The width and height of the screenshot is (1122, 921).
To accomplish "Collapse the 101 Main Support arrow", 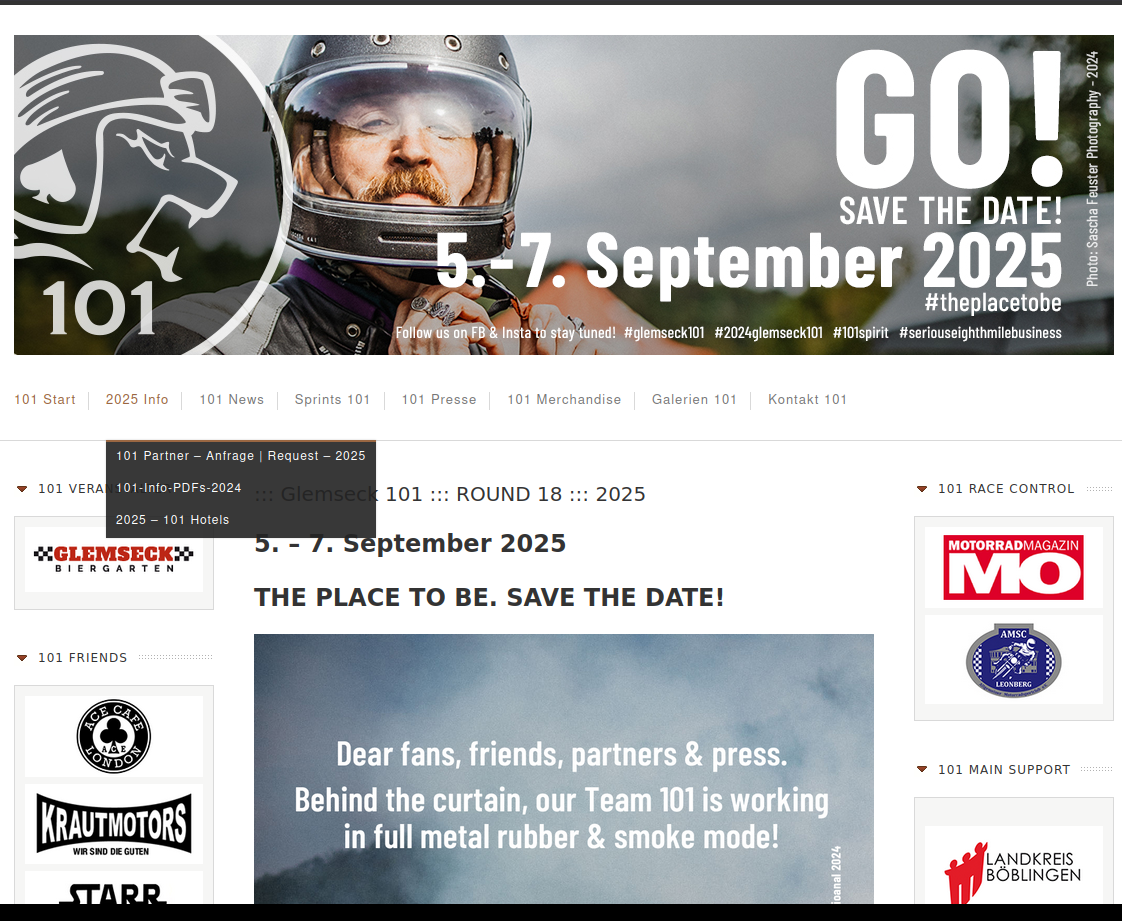I will [x=922, y=769].
